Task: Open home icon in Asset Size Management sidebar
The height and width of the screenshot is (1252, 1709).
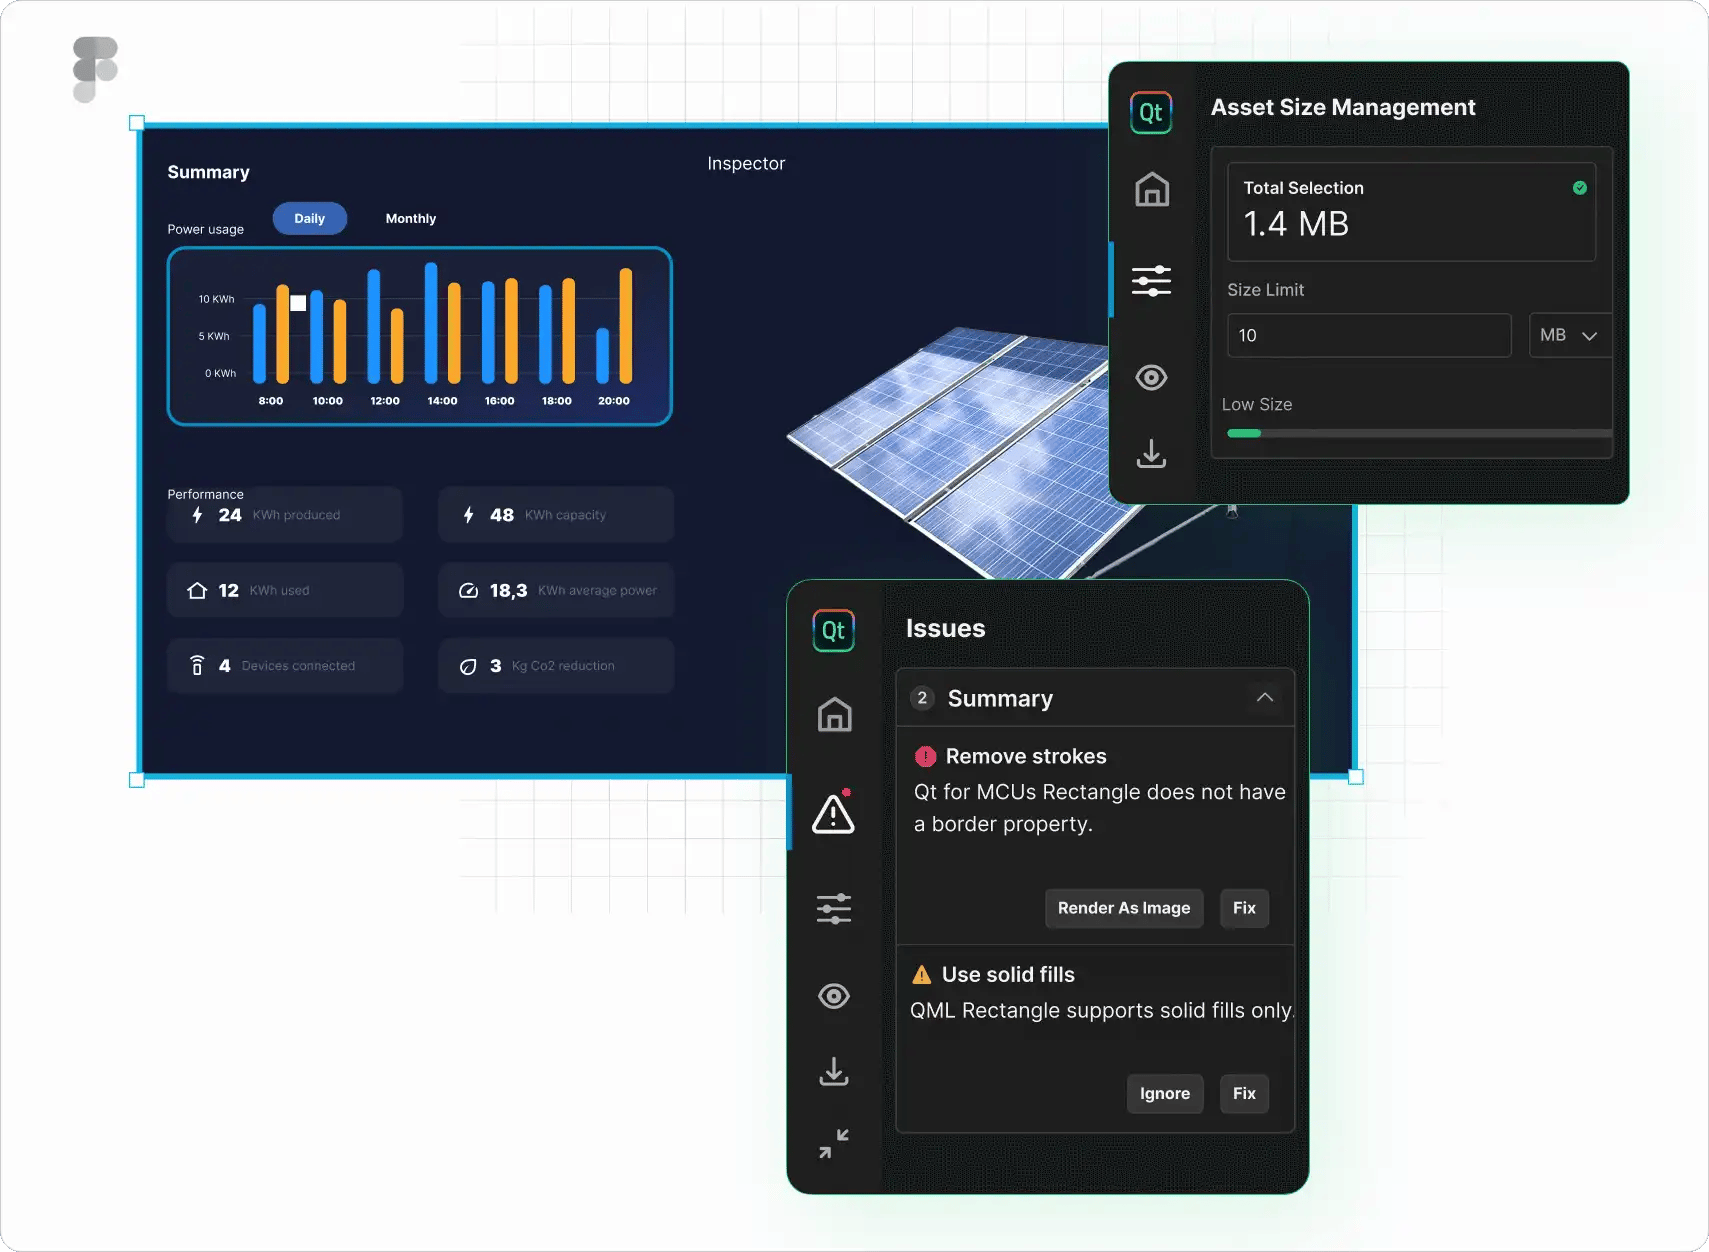Action: [1152, 189]
